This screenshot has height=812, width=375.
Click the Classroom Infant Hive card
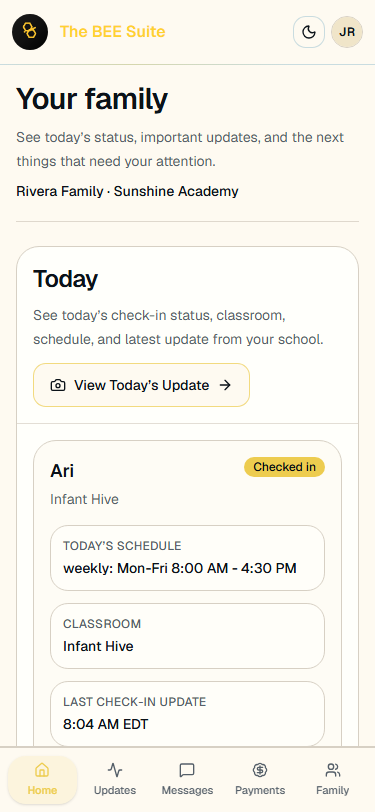point(188,636)
